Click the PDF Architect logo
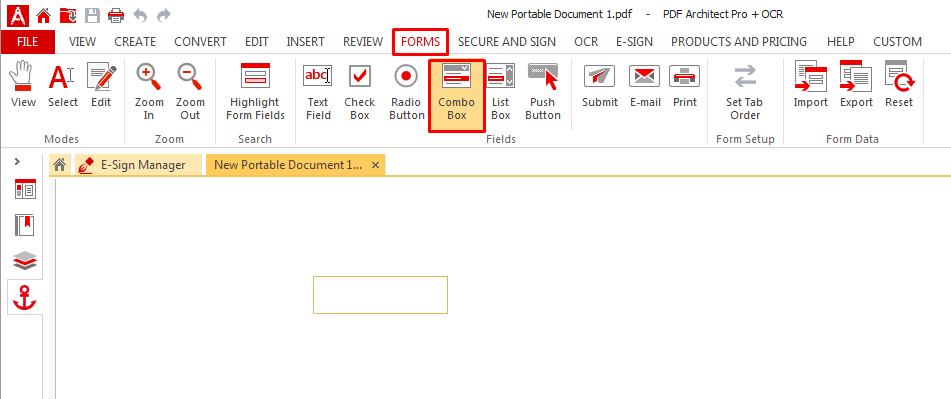Viewport: 951px width, 399px height. [18, 15]
